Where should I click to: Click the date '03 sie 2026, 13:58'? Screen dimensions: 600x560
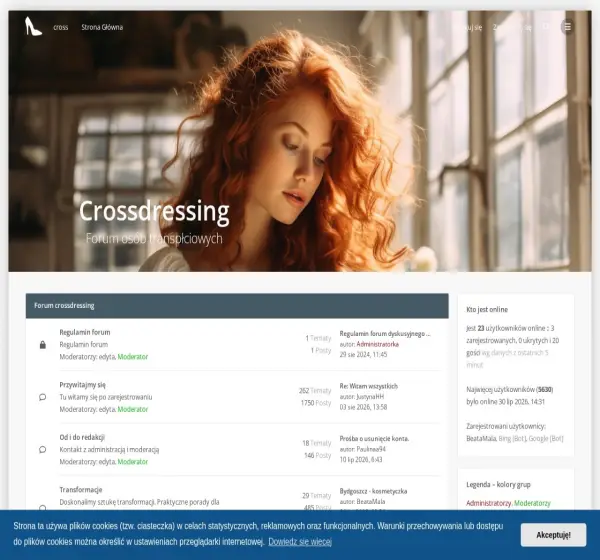[363, 407]
